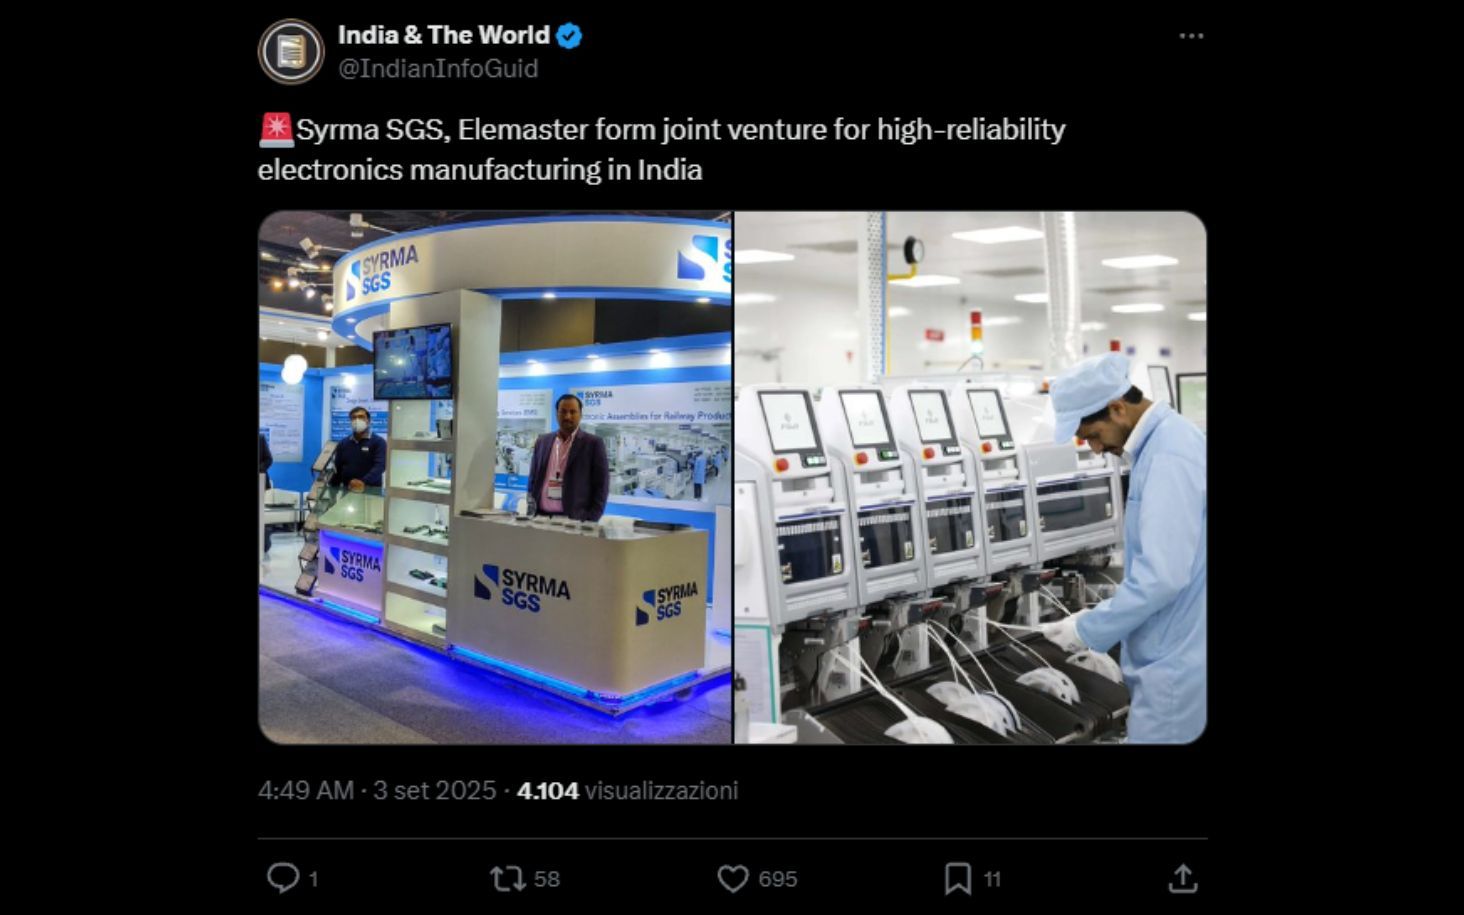Open the three-dot more options menu
Screen dimensions: 1464x915
[1191, 36]
